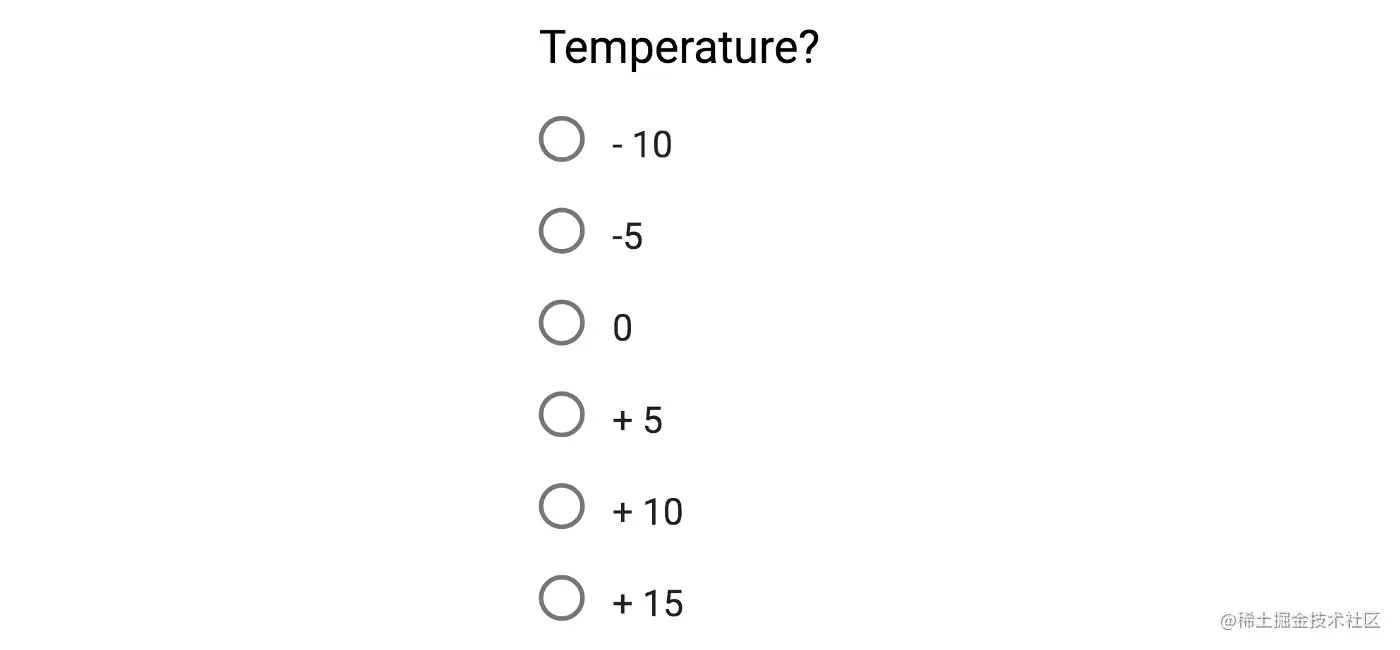Click the "+ 10" option label text
The image size is (1400, 650).
[647, 513]
